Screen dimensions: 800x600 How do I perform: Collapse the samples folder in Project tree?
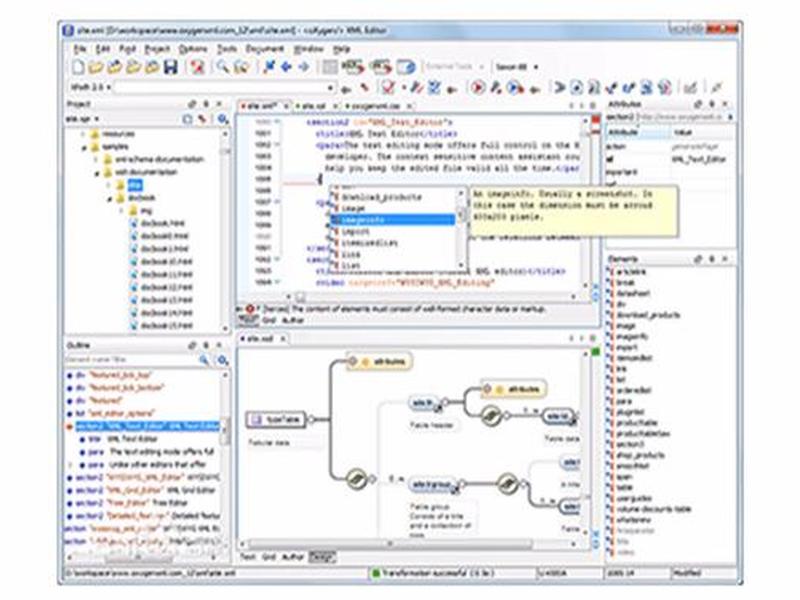click(84, 147)
